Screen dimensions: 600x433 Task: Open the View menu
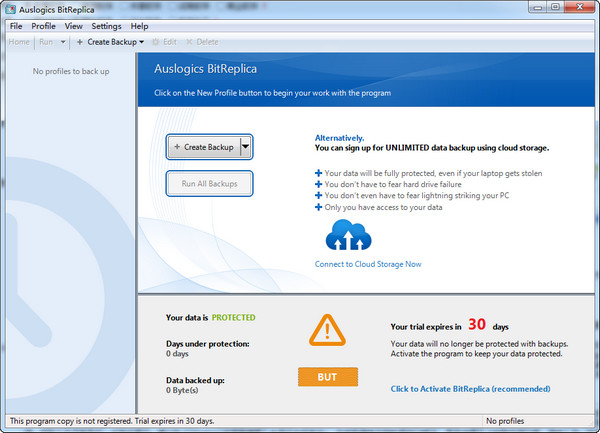pyautogui.click(x=73, y=26)
